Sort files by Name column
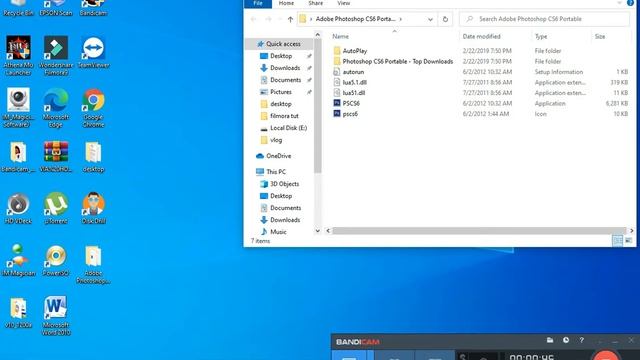640x360 pixels. tap(340, 37)
